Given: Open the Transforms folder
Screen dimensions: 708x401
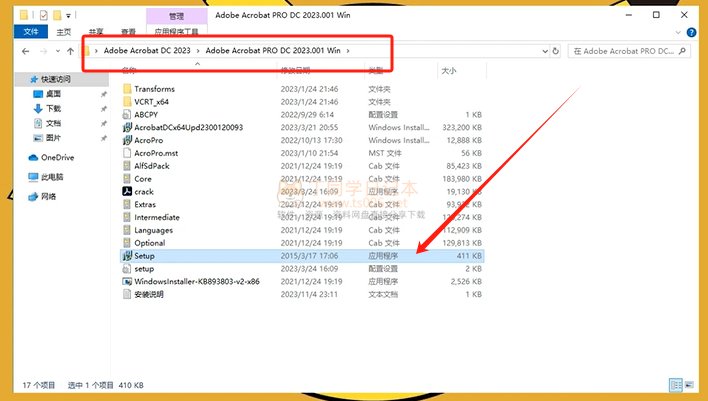Looking at the screenshot, I should (153, 89).
